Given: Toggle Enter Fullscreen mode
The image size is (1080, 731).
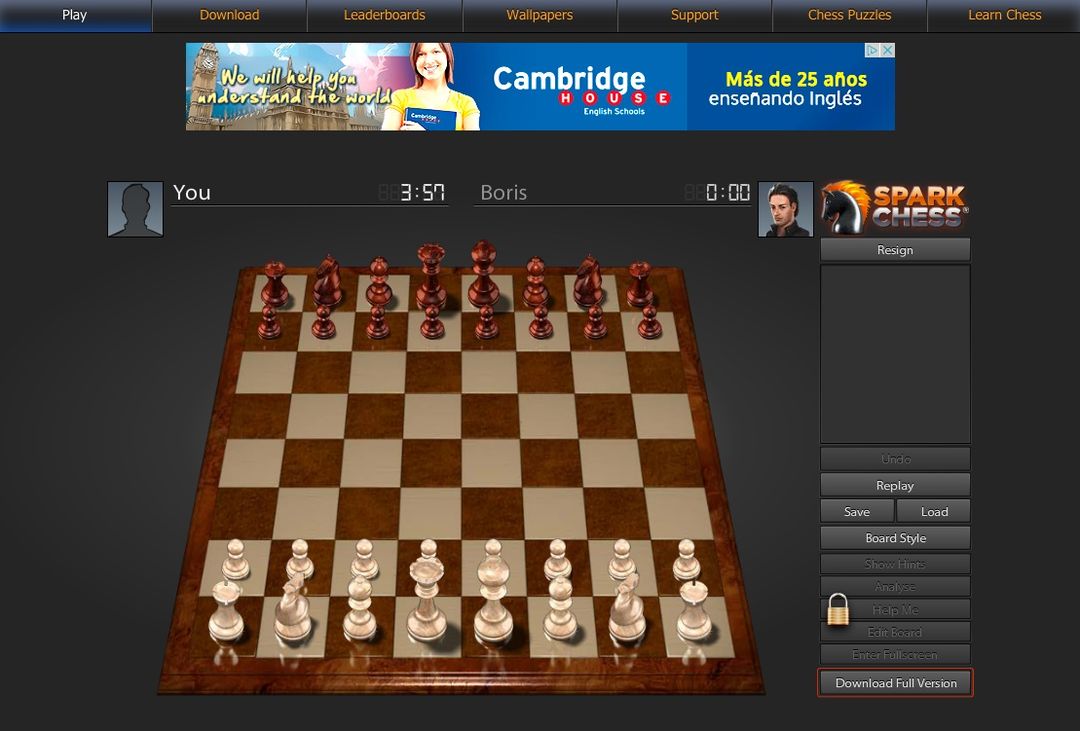Looking at the screenshot, I should pyautogui.click(x=894, y=654).
